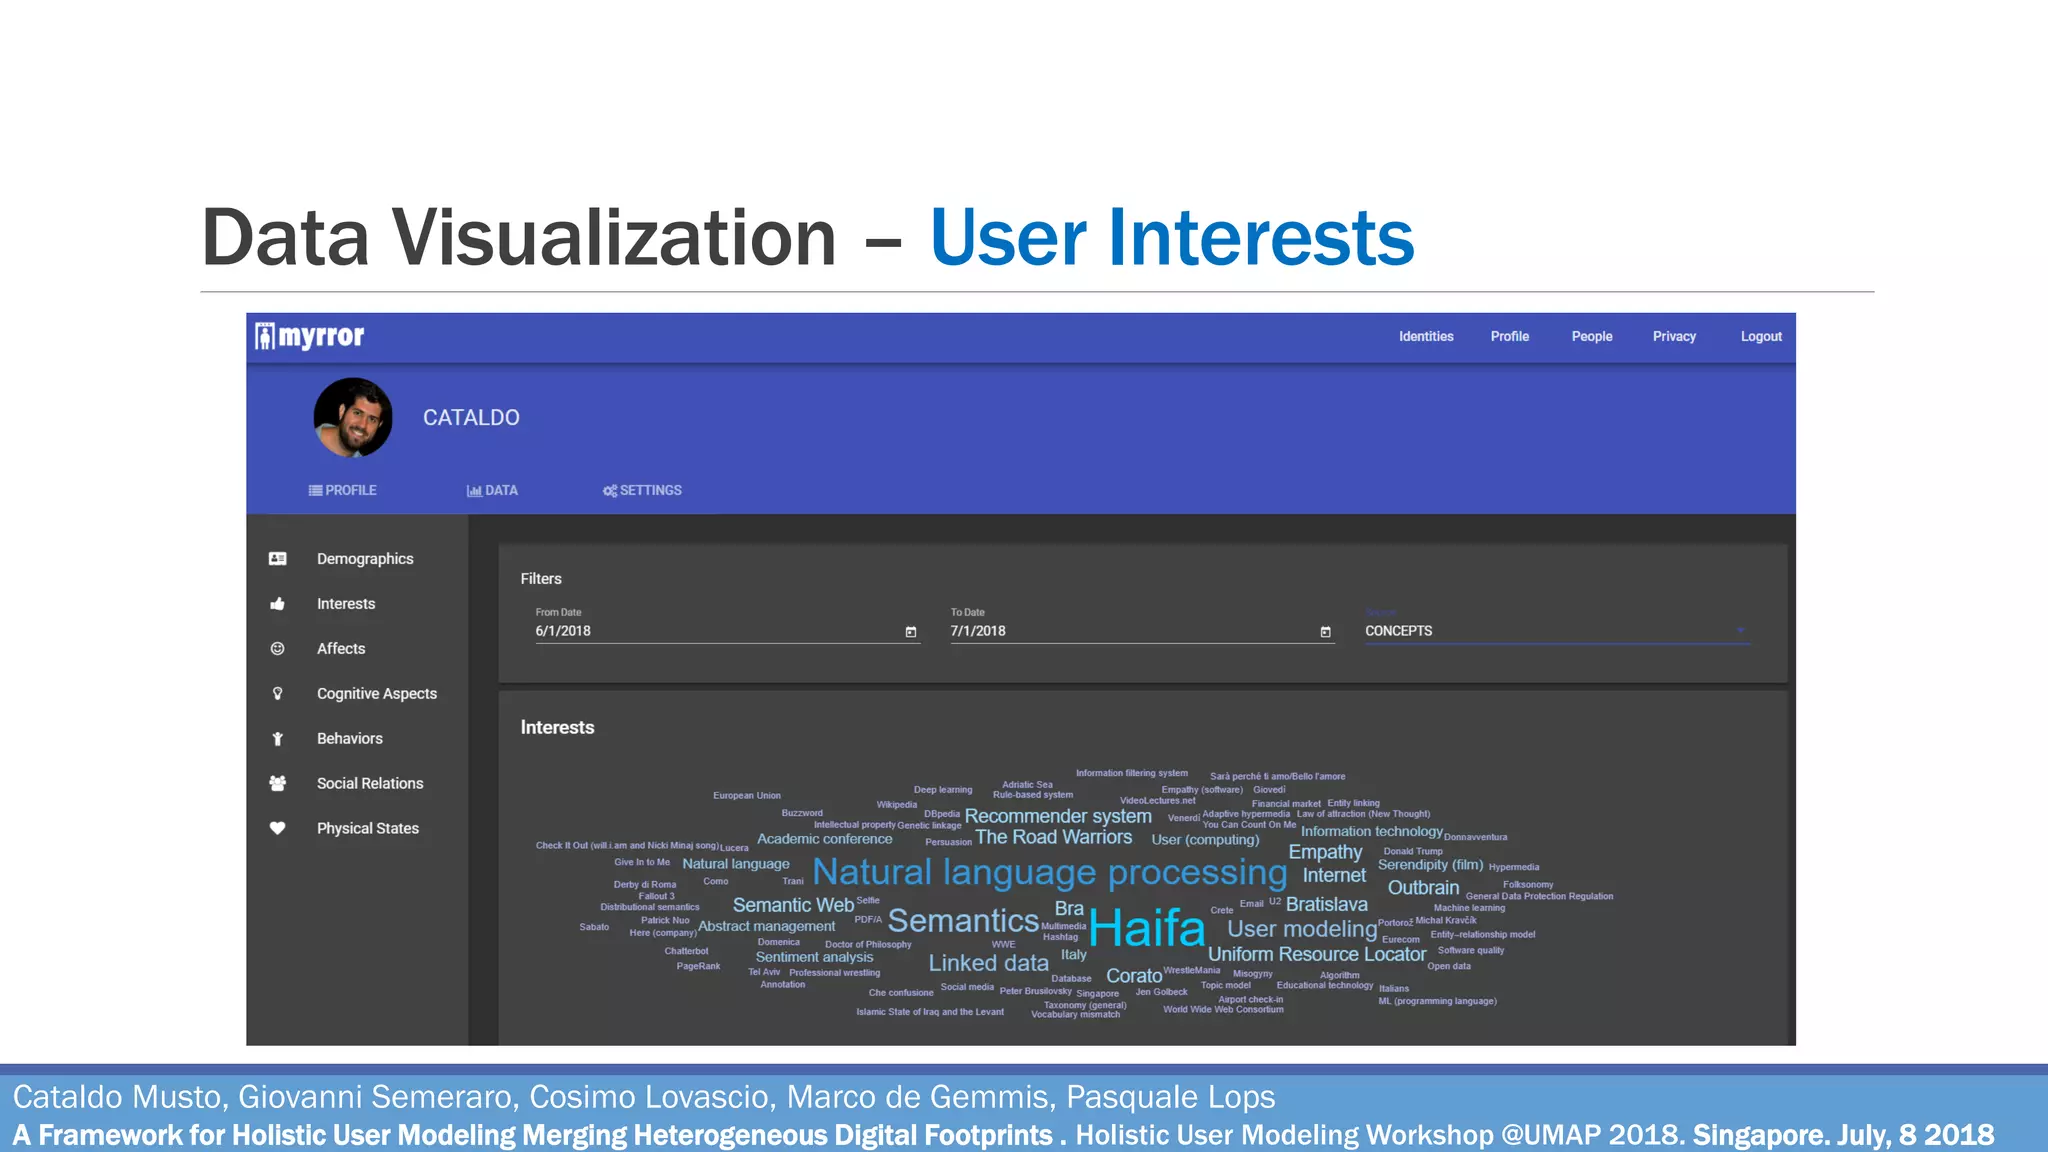Click 'Semantics' in the word cloud
This screenshot has height=1152, width=2048.
click(x=963, y=921)
